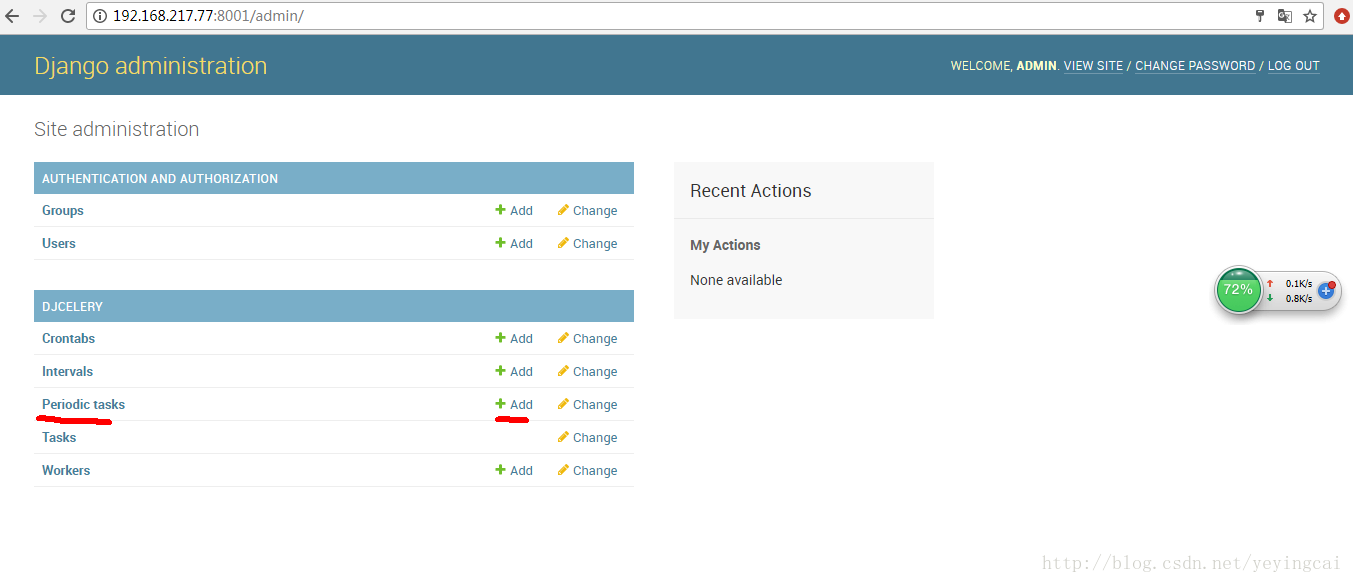Select the ADMIN username text
This screenshot has height=583, width=1353.
click(1036, 66)
